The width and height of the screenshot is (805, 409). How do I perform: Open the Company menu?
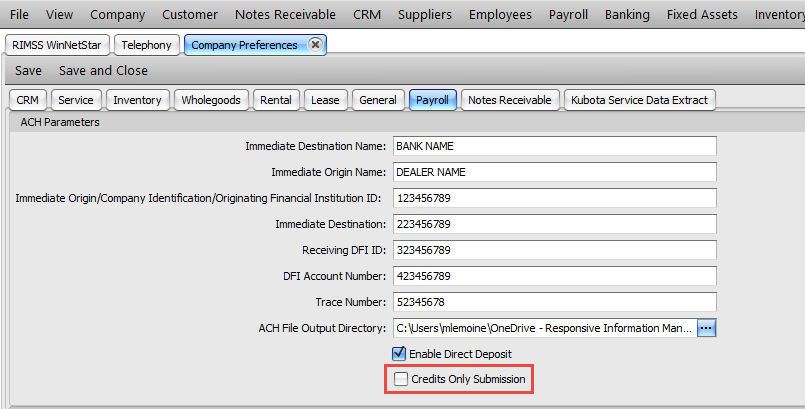pos(118,15)
